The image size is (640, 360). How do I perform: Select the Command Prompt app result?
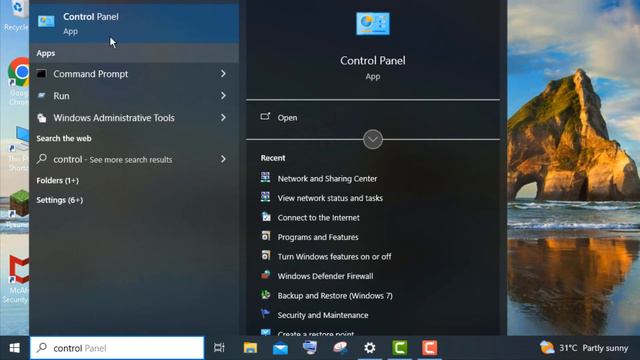pyautogui.click(x=134, y=74)
